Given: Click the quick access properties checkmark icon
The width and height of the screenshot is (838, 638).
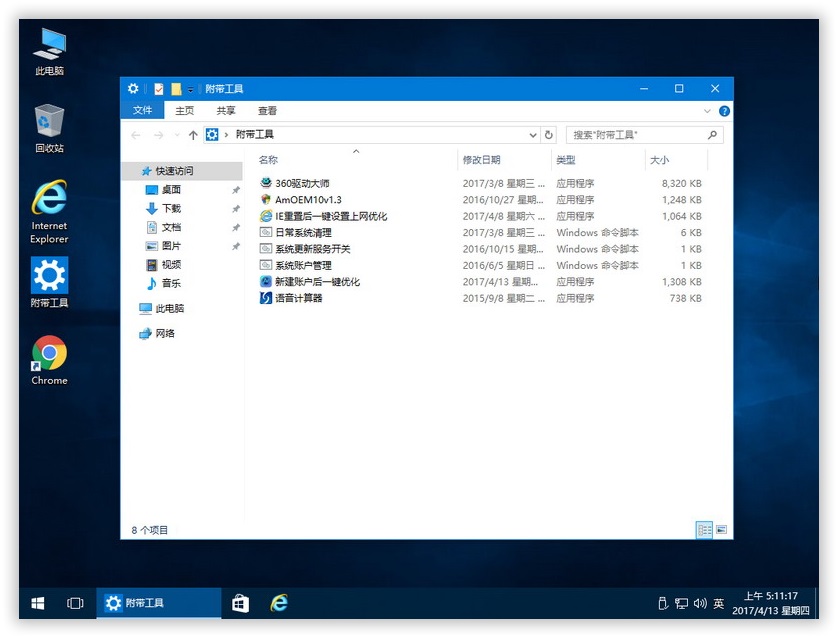Looking at the screenshot, I should (x=159, y=89).
